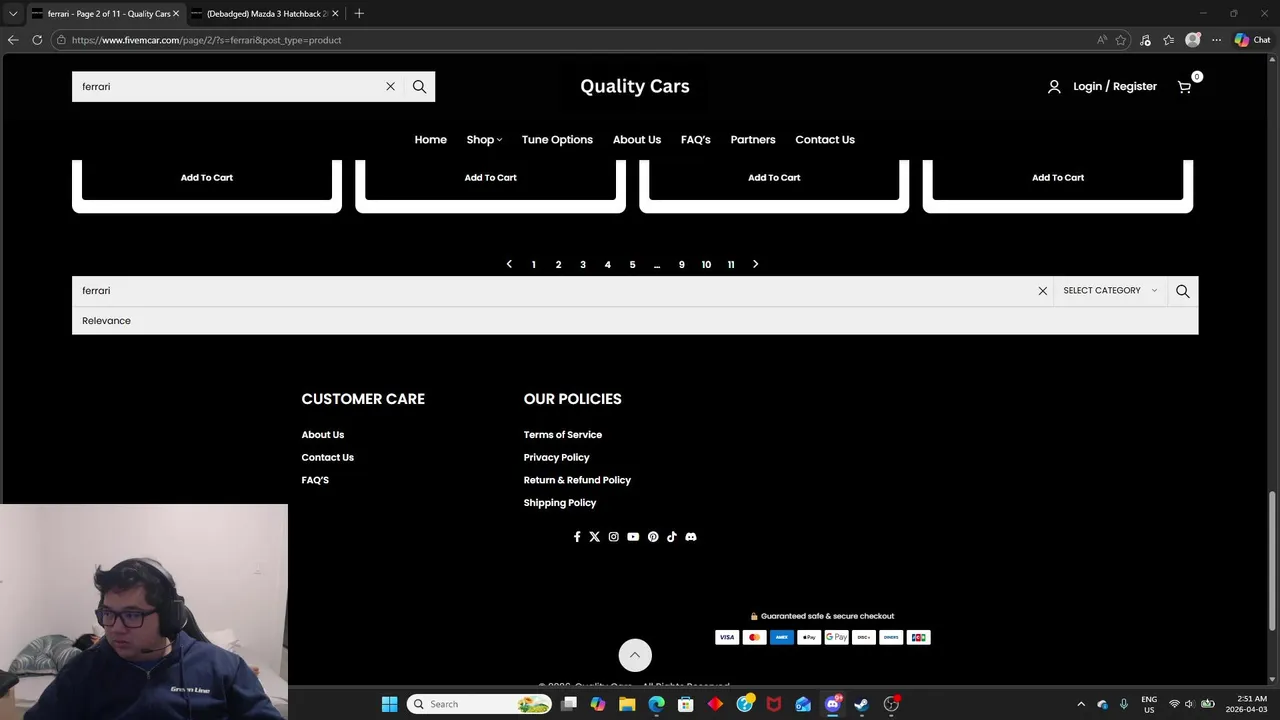Click the Login / Register link

click(x=1115, y=87)
